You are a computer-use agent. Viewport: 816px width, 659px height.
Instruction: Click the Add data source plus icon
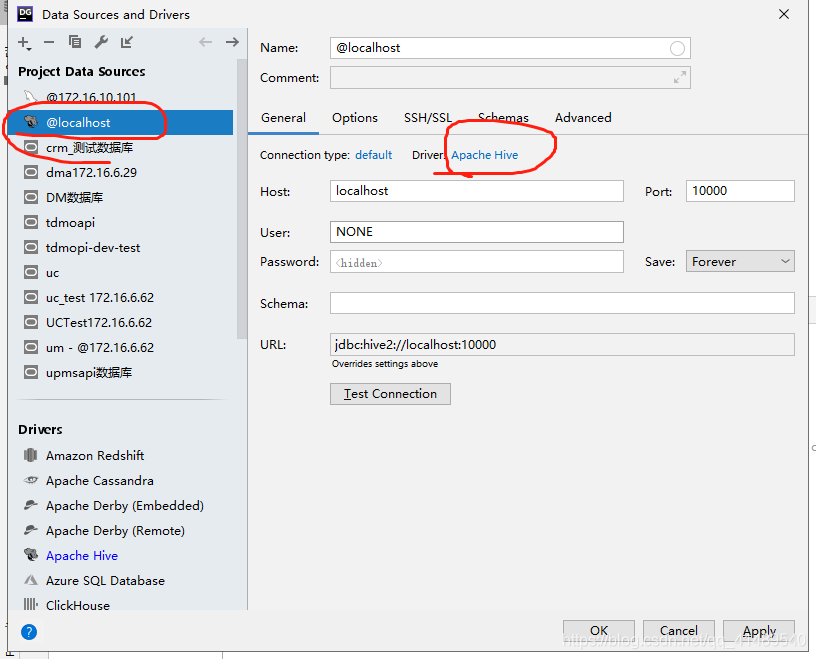tap(24, 43)
